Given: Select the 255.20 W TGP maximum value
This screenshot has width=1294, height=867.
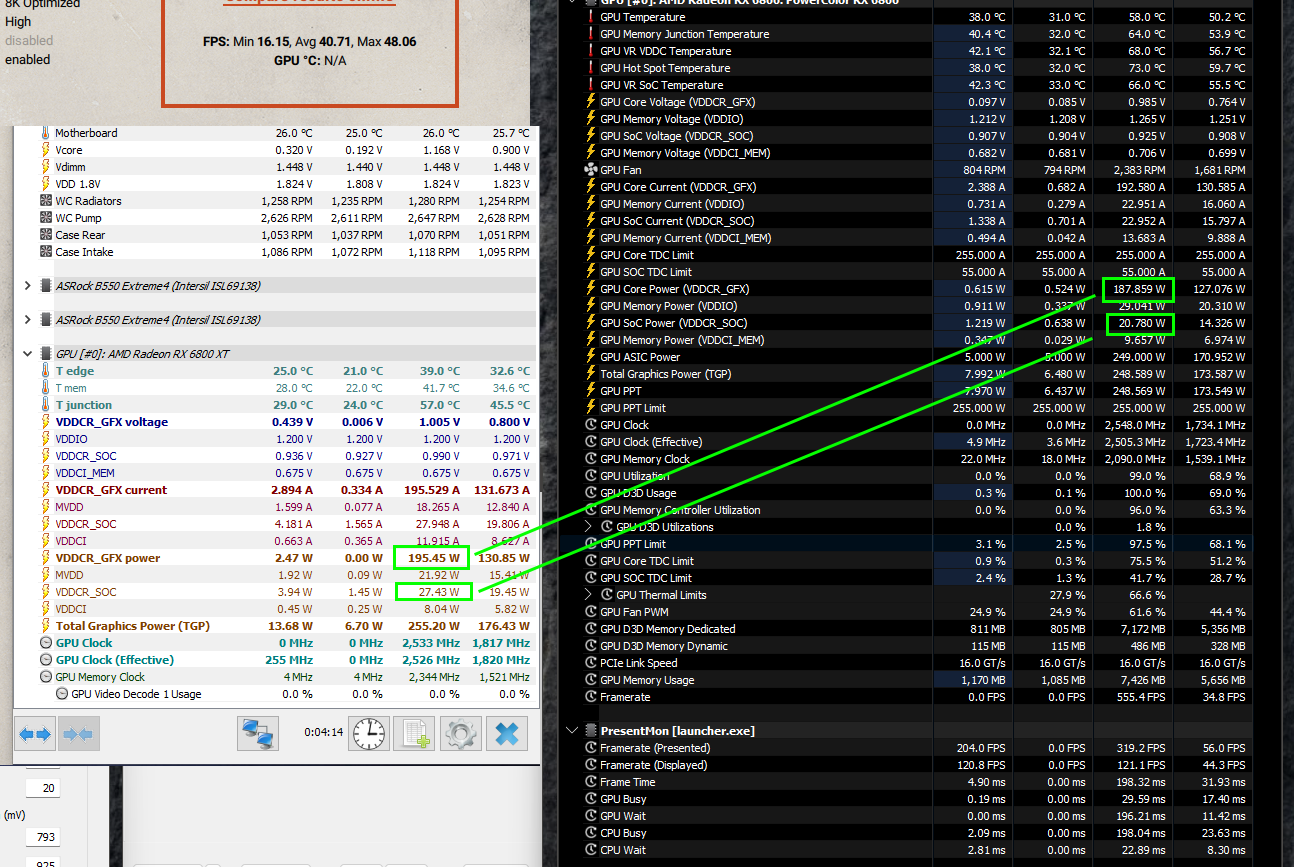Looking at the screenshot, I should pyautogui.click(x=432, y=626).
